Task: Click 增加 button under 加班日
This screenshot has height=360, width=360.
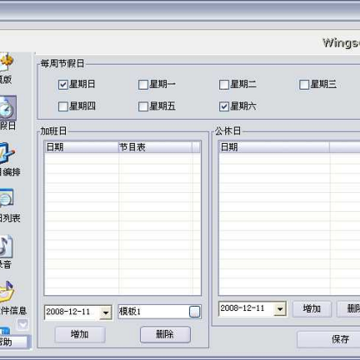Action: [80, 334]
